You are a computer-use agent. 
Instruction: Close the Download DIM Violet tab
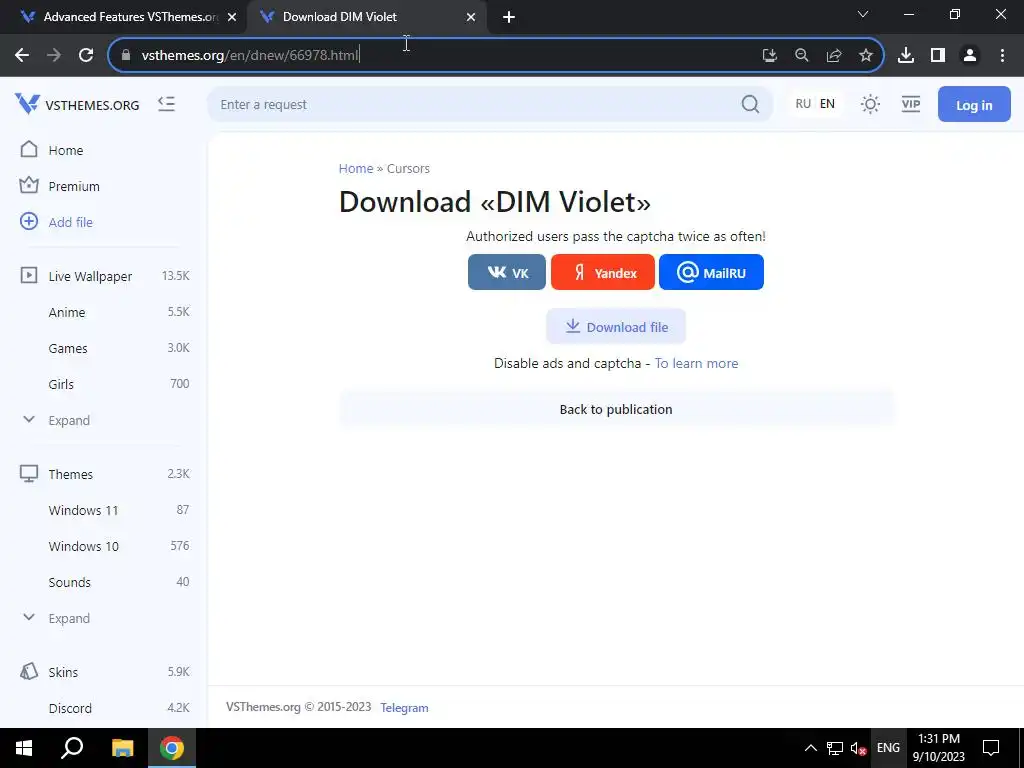(471, 17)
